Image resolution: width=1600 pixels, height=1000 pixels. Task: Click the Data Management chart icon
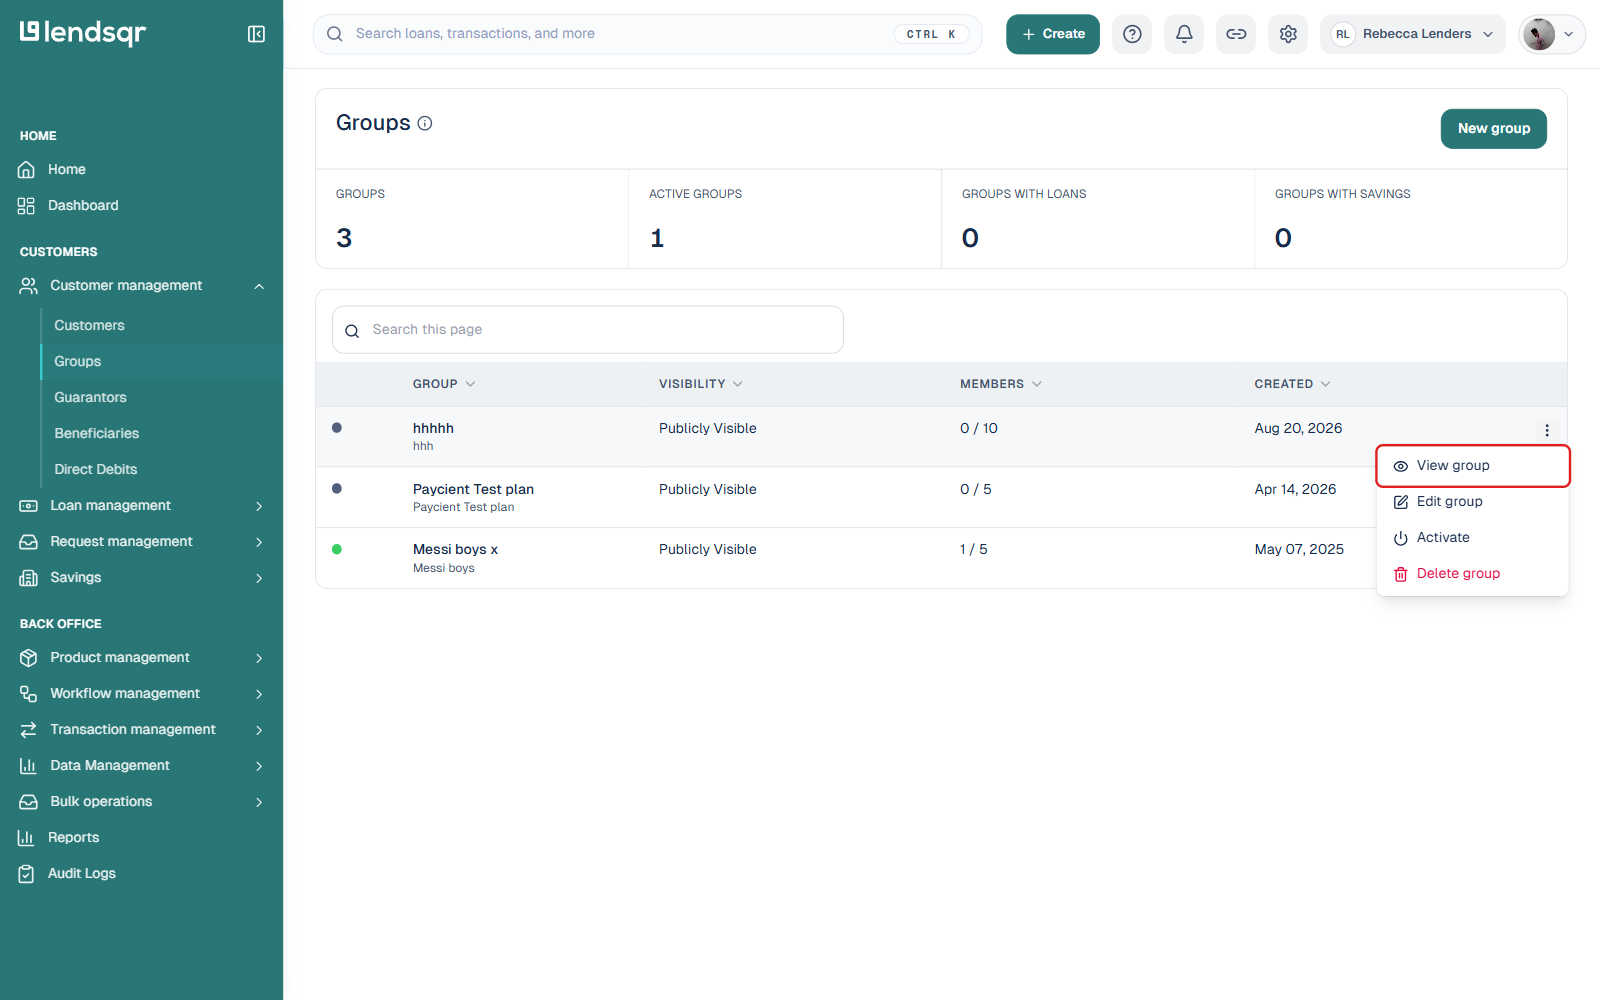pyautogui.click(x=28, y=766)
